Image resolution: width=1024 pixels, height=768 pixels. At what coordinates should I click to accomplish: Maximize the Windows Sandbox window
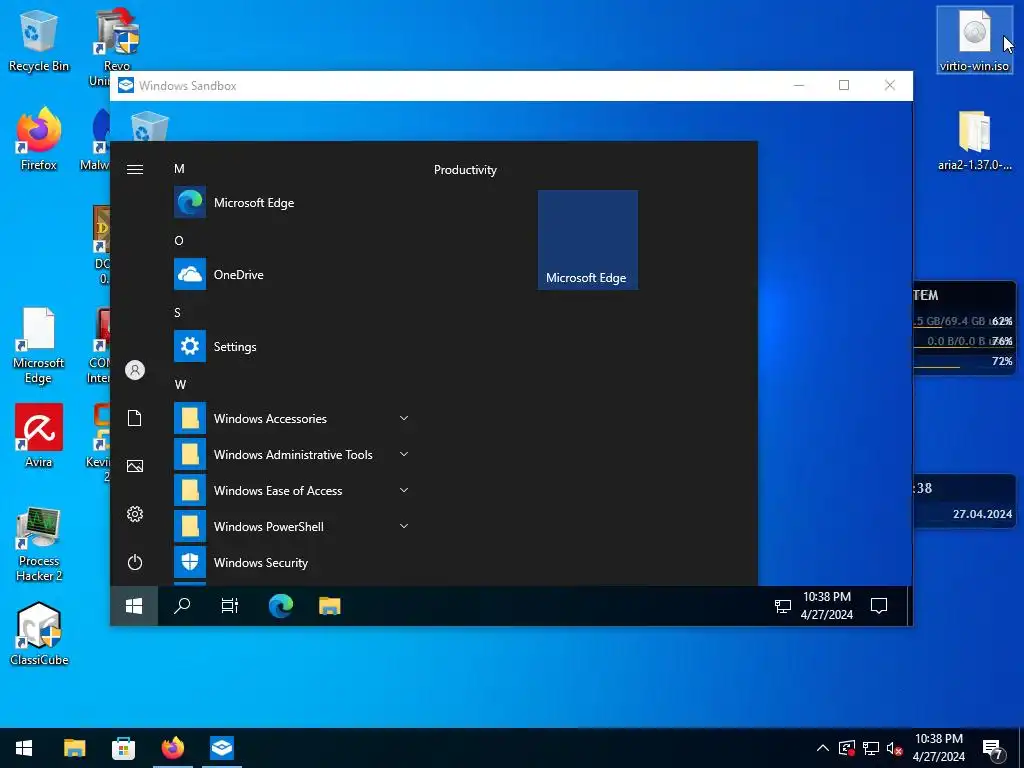[844, 86]
